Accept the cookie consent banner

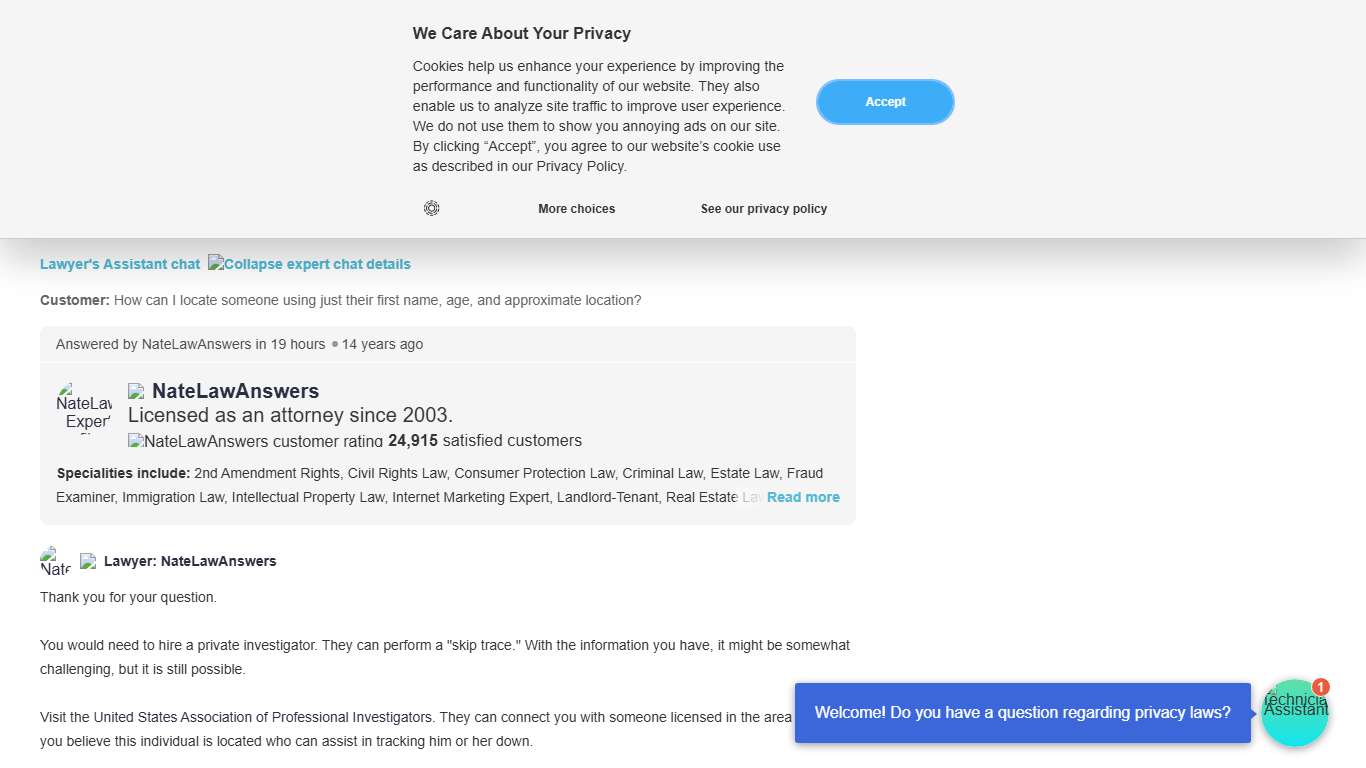point(885,102)
